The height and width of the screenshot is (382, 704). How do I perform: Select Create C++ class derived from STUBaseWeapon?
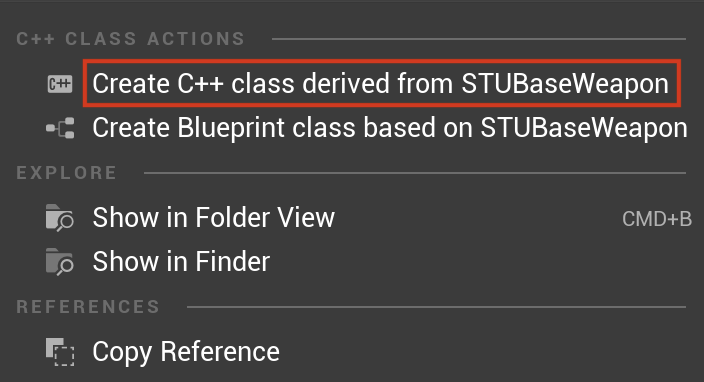pos(381,83)
